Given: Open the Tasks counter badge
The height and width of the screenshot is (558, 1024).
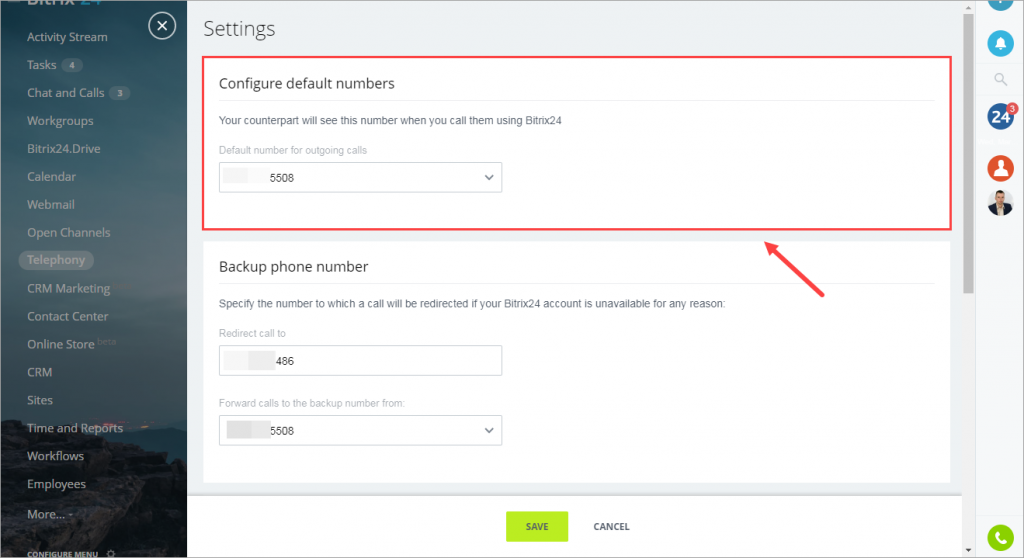Looking at the screenshot, I should (72, 65).
